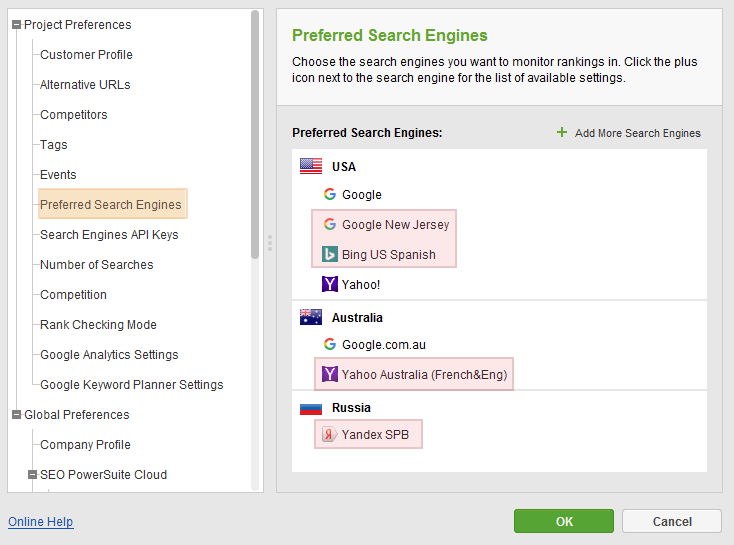Viewport: 734px width, 545px height.
Task: Click the Yahoo Australia Y icon
Action: (330, 374)
